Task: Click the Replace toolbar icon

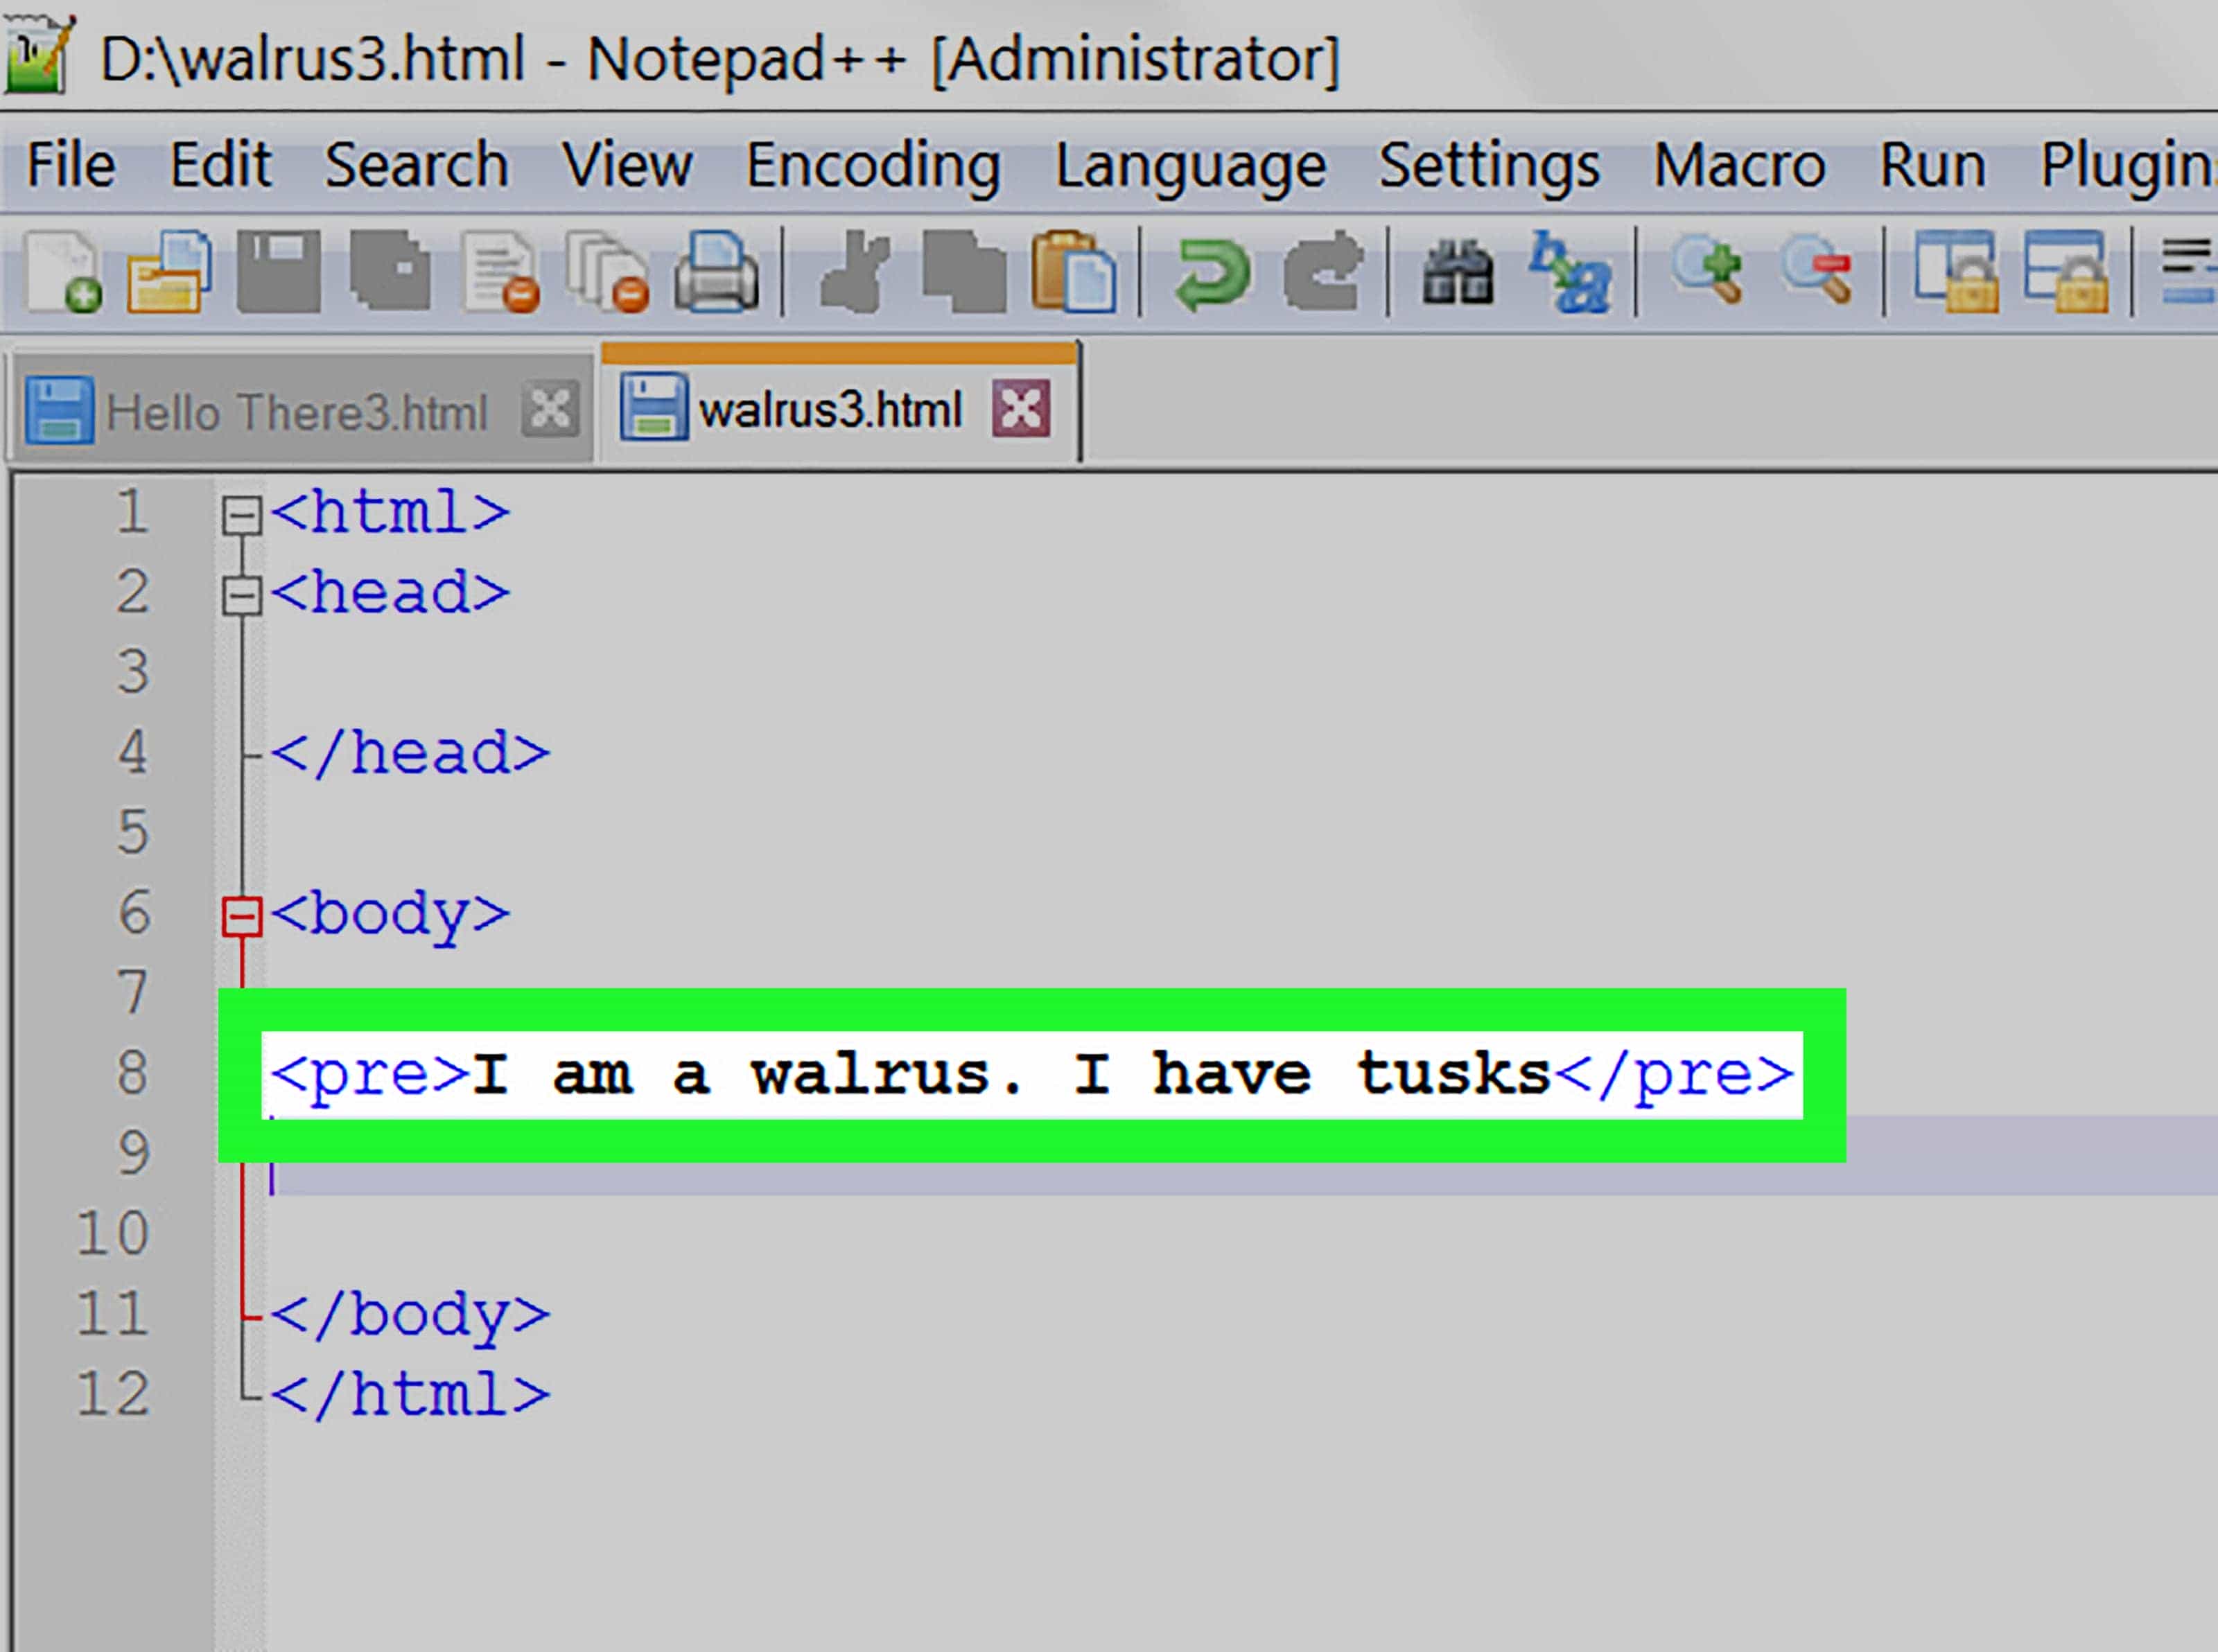Action: pos(1569,272)
